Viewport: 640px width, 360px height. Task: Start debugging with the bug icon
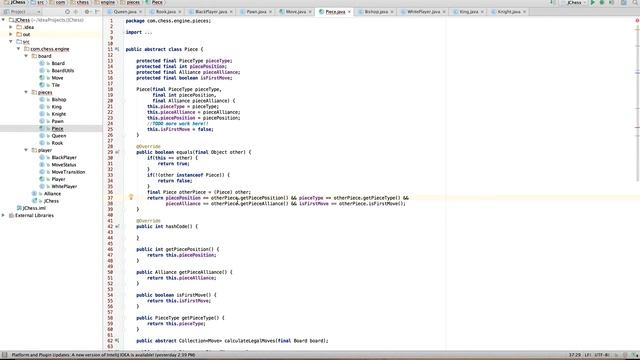point(602,2)
